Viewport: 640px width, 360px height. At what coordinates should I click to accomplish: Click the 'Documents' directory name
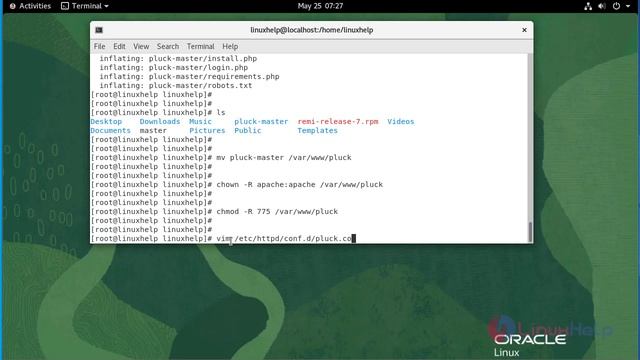click(x=111, y=131)
